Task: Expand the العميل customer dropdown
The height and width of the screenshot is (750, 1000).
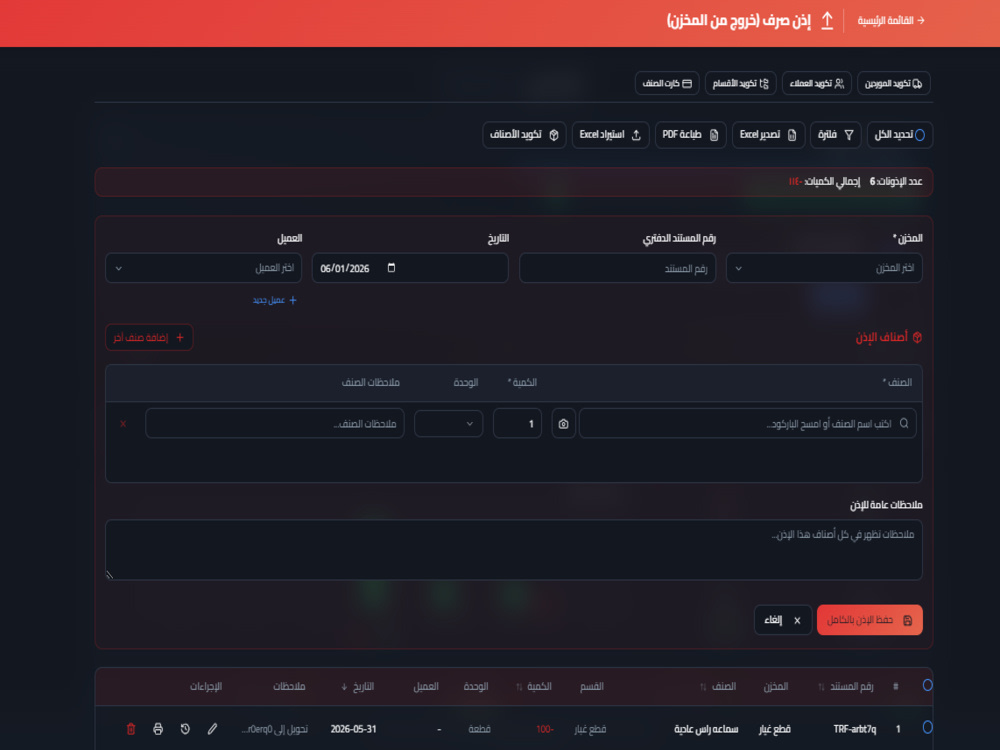Action: coord(203,268)
